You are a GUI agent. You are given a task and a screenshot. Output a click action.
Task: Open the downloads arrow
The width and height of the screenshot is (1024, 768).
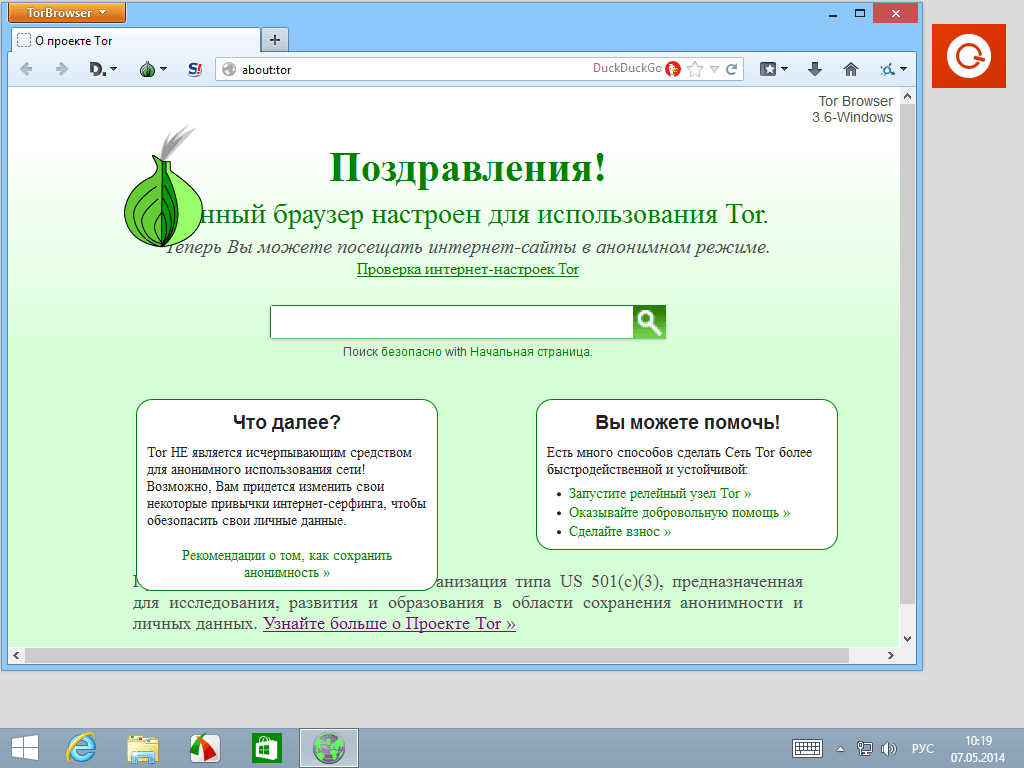pos(814,69)
